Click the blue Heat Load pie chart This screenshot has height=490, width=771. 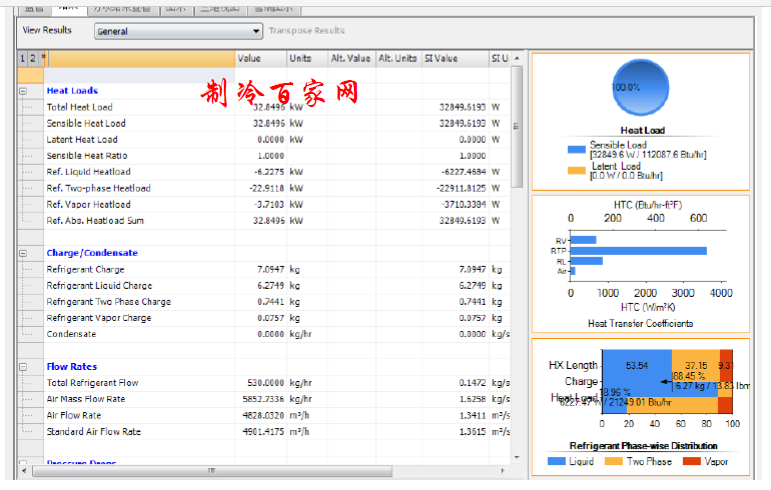point(628,88)
